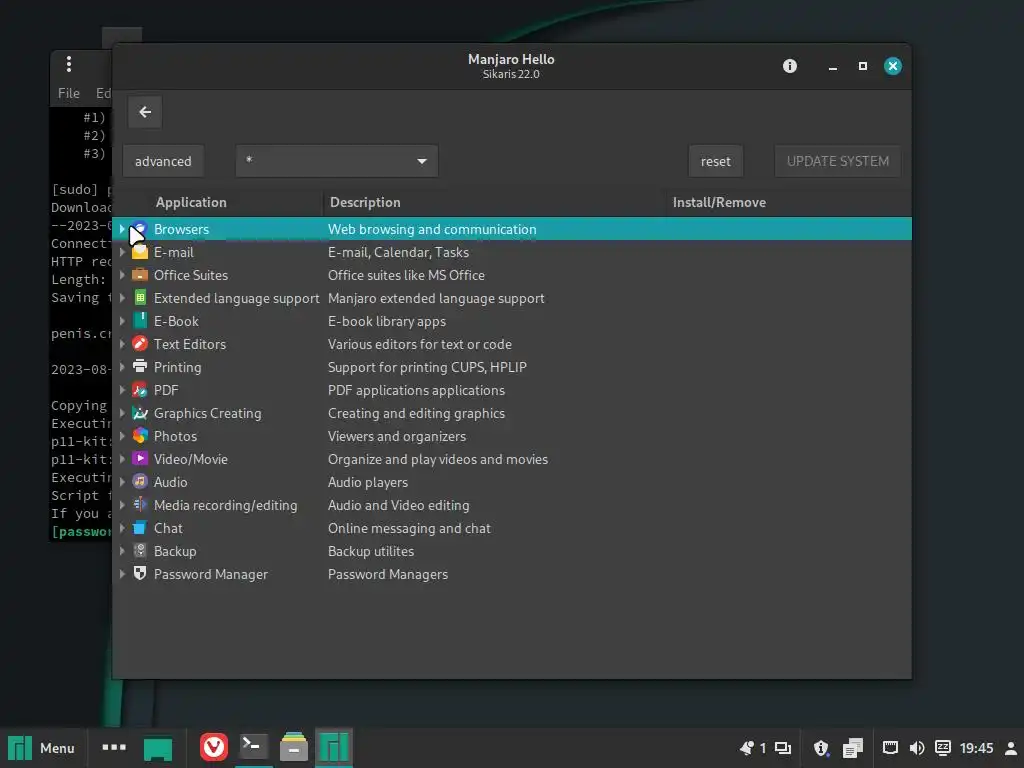
Task: Click the PDF category icon
Action: coord(140,390)
